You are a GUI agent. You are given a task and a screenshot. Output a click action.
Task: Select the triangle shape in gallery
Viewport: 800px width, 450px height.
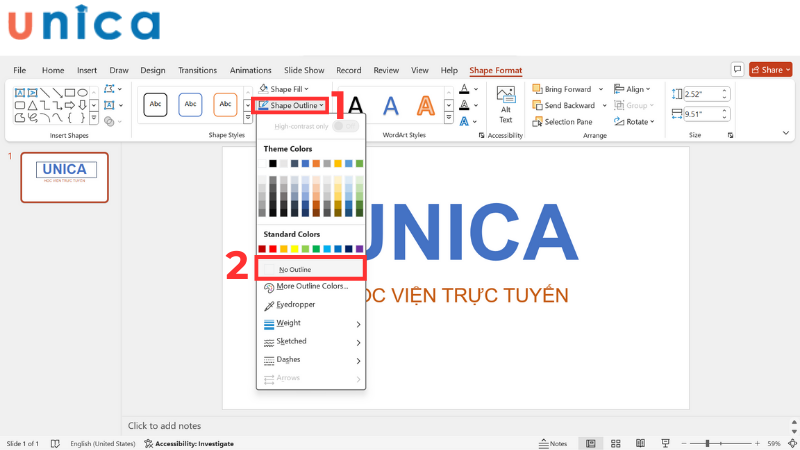coord(32,106)
